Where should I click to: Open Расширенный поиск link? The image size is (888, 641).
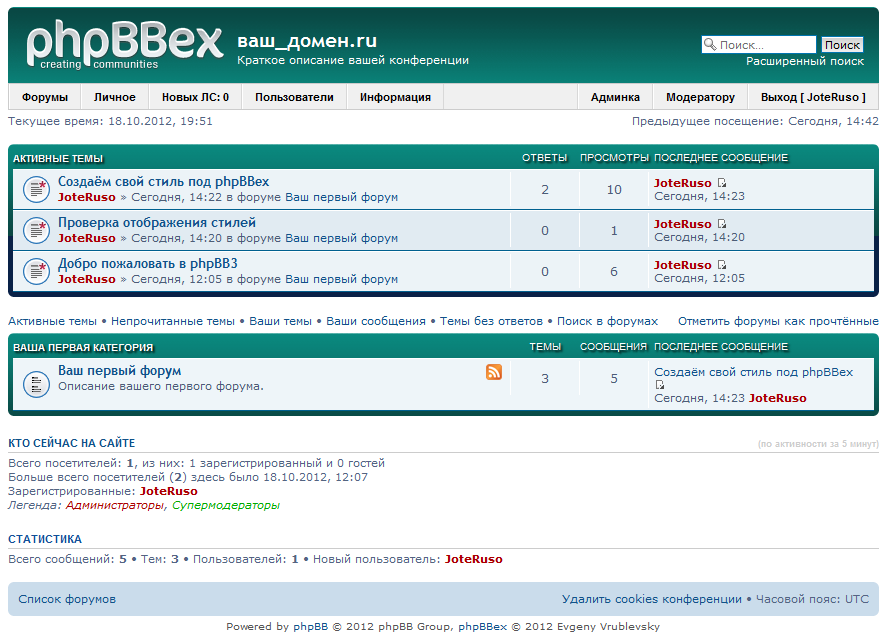(804, 61)
